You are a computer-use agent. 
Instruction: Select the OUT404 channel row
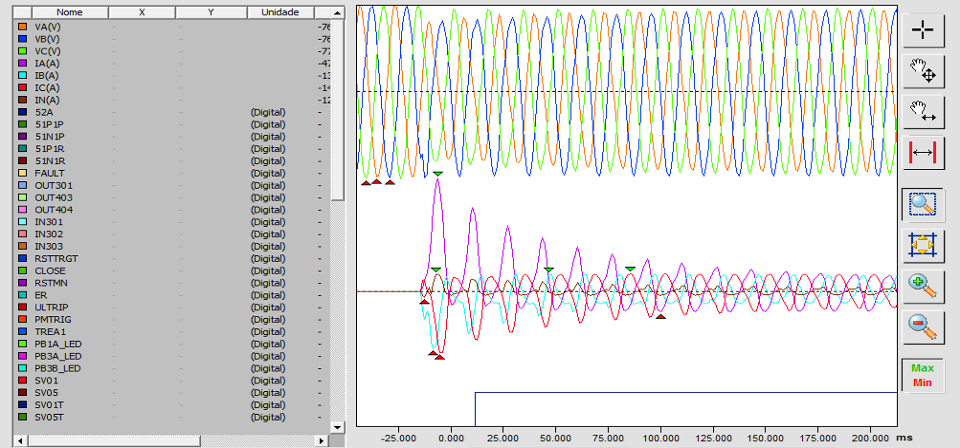171,210
